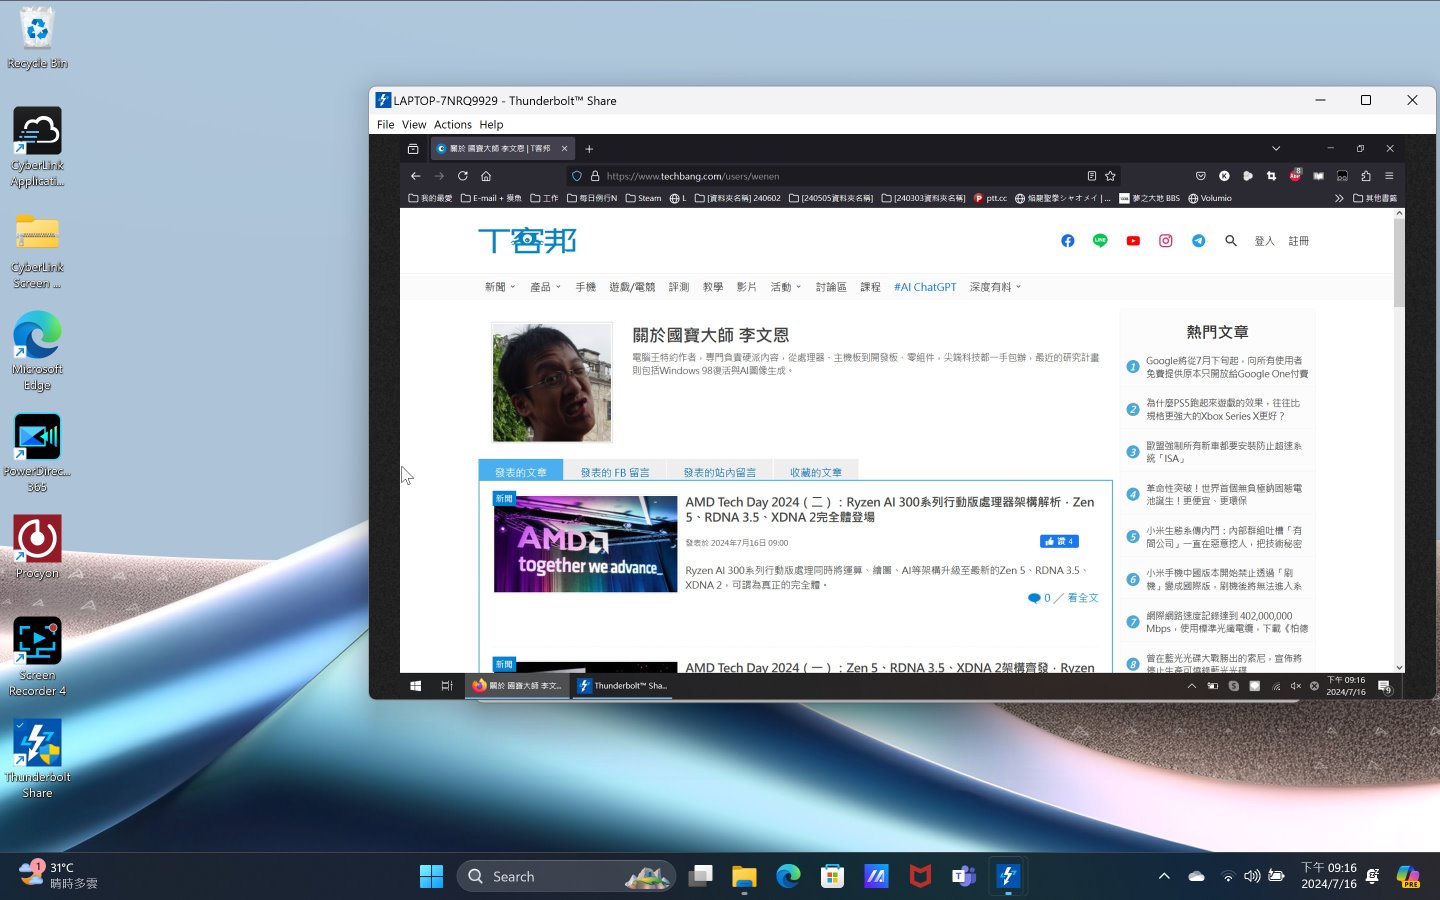Click the remote volume muted tray icon
The width and height of the screenshot is (1440, 900).
[x=1296, y=686]
